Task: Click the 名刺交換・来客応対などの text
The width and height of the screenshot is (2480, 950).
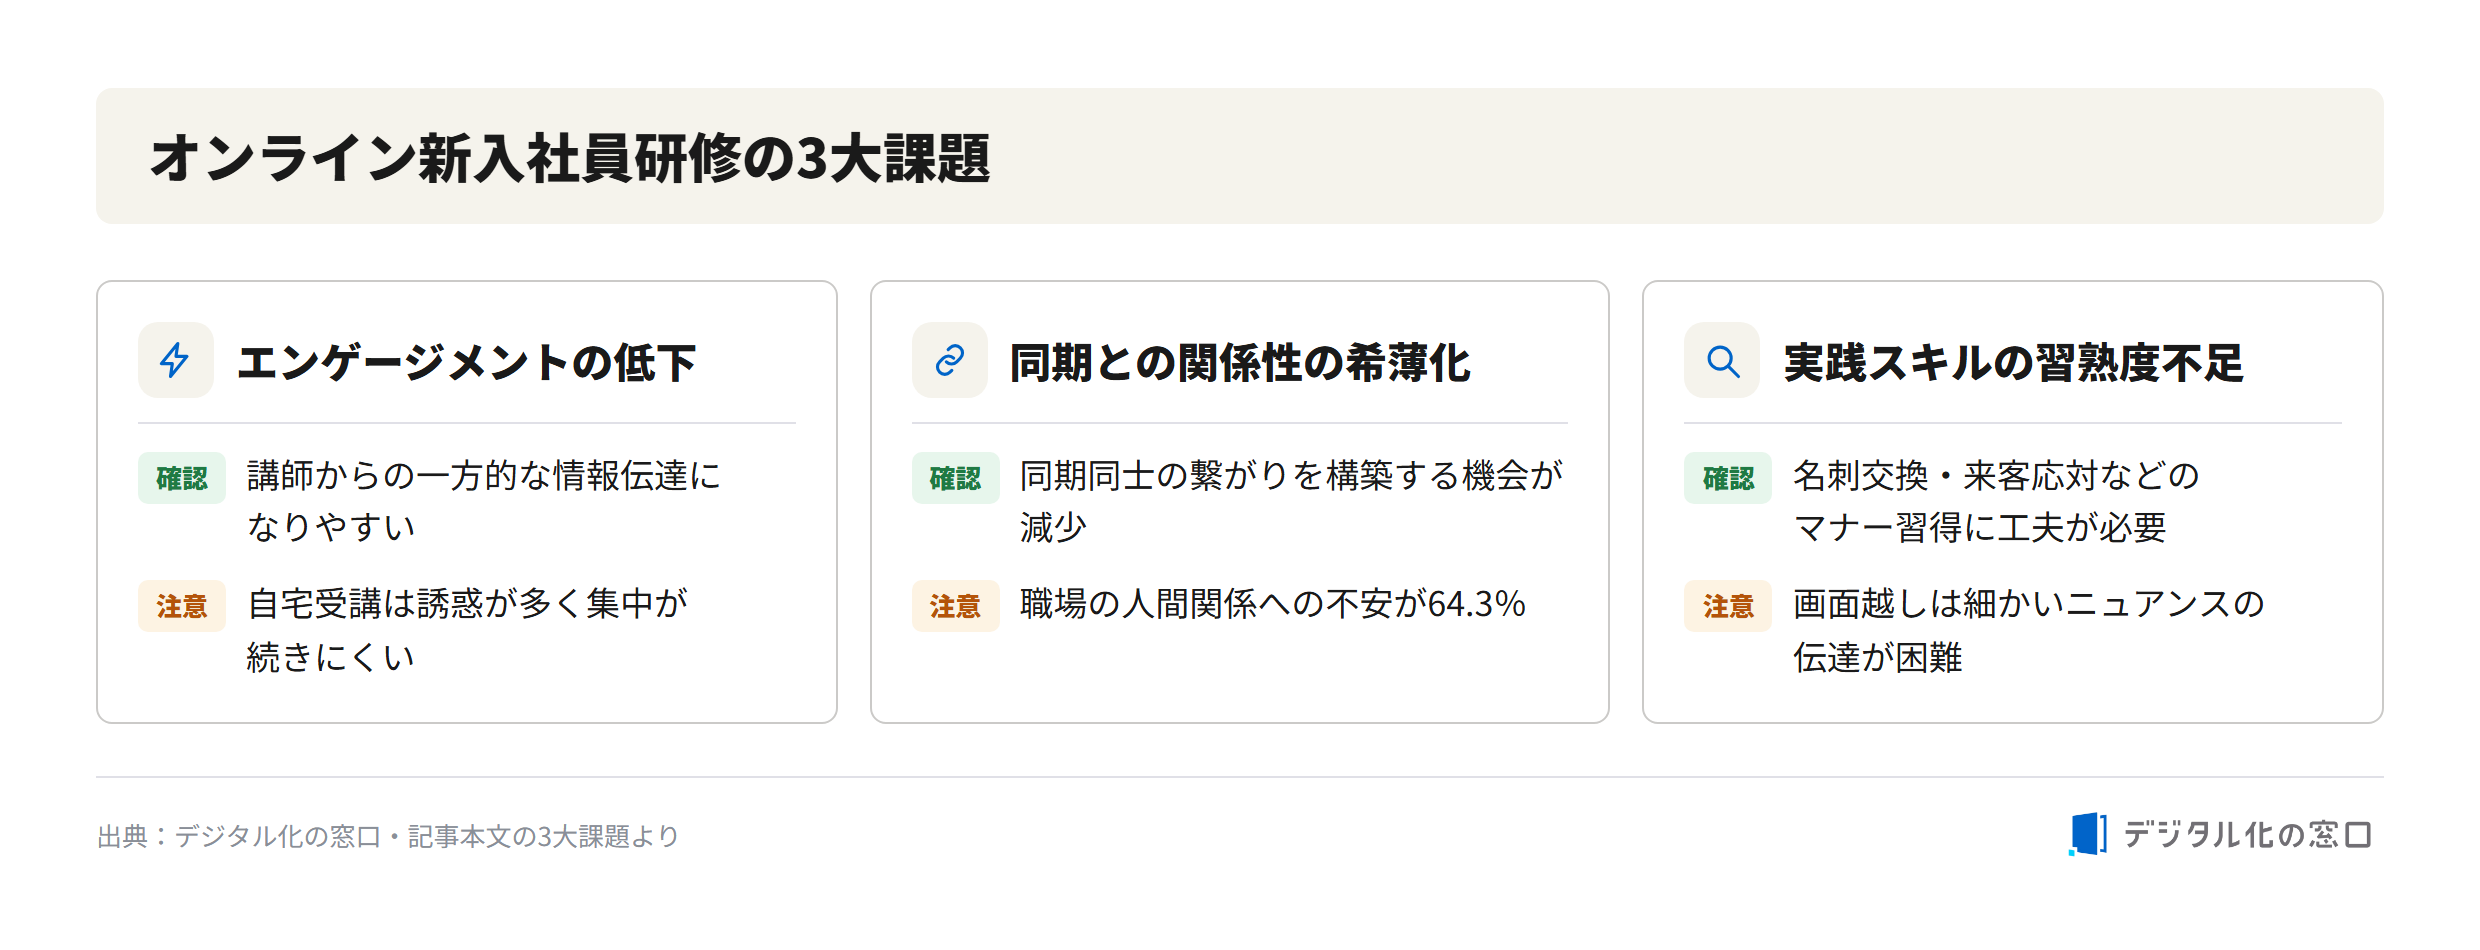Action: [1996, 476]
